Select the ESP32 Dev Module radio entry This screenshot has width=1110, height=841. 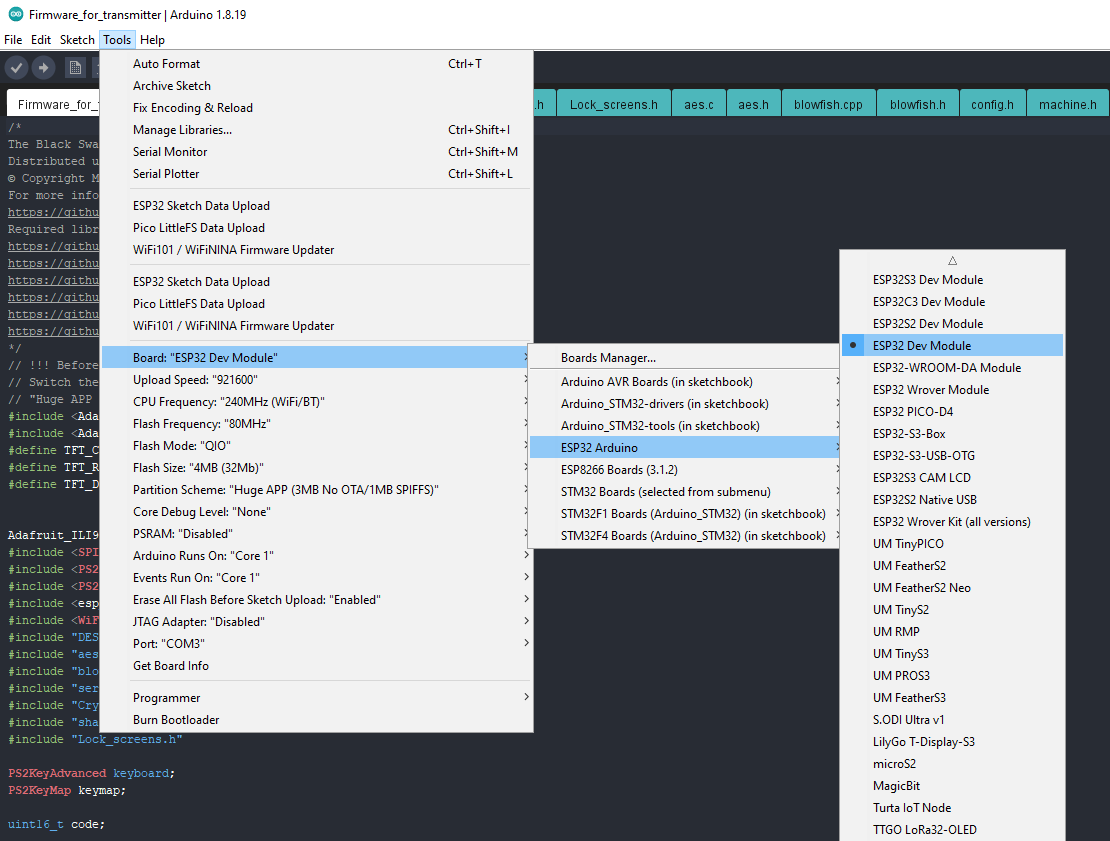point(952,345)
